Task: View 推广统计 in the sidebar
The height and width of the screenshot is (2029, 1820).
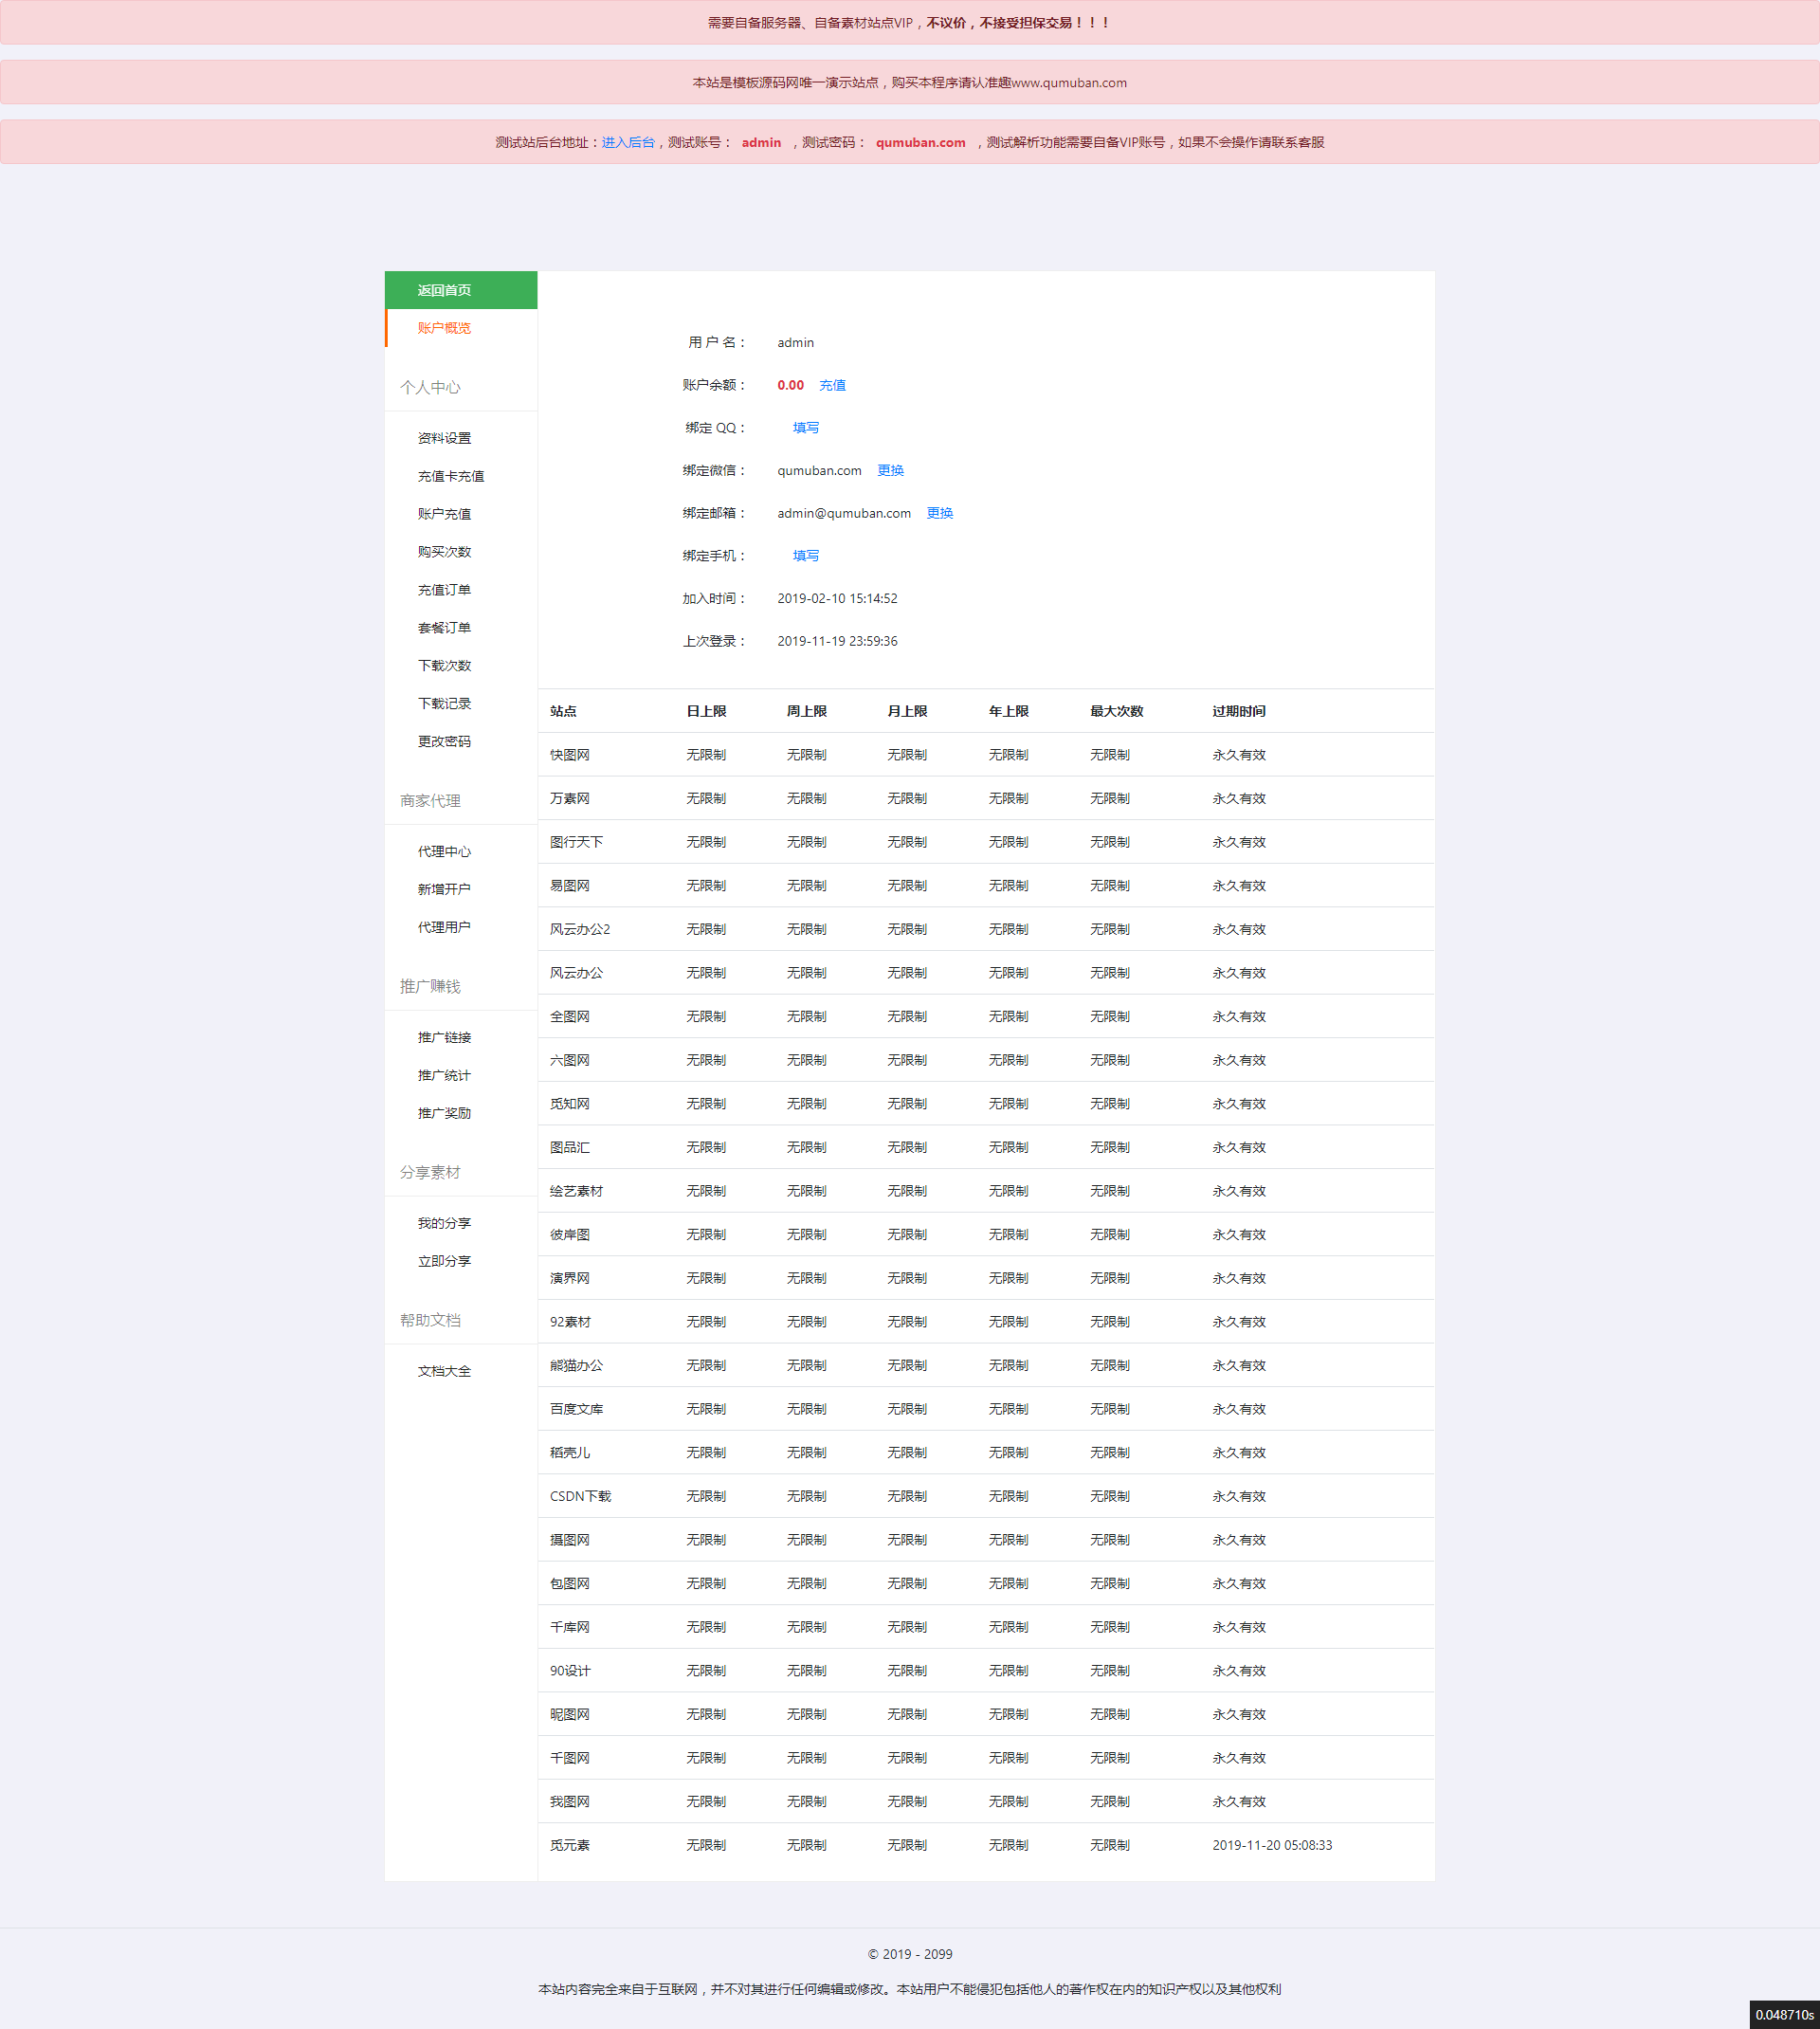Action: click(444, 1075)
